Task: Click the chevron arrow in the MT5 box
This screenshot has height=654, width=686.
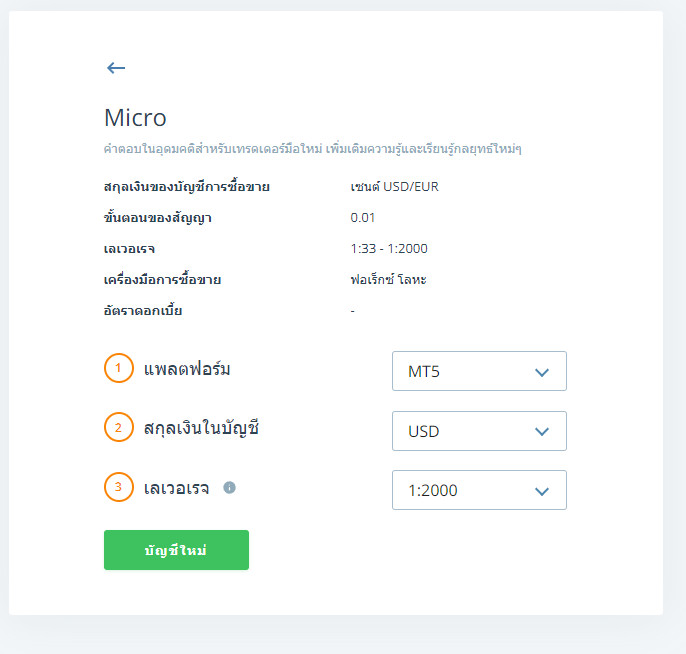Action: coord(542,372)
